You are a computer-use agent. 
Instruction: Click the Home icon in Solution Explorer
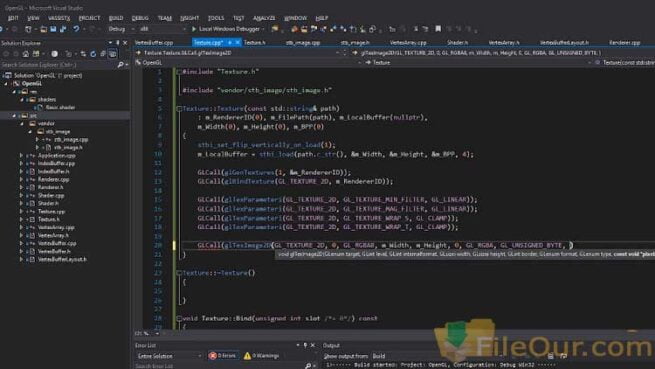pos(26,54)
